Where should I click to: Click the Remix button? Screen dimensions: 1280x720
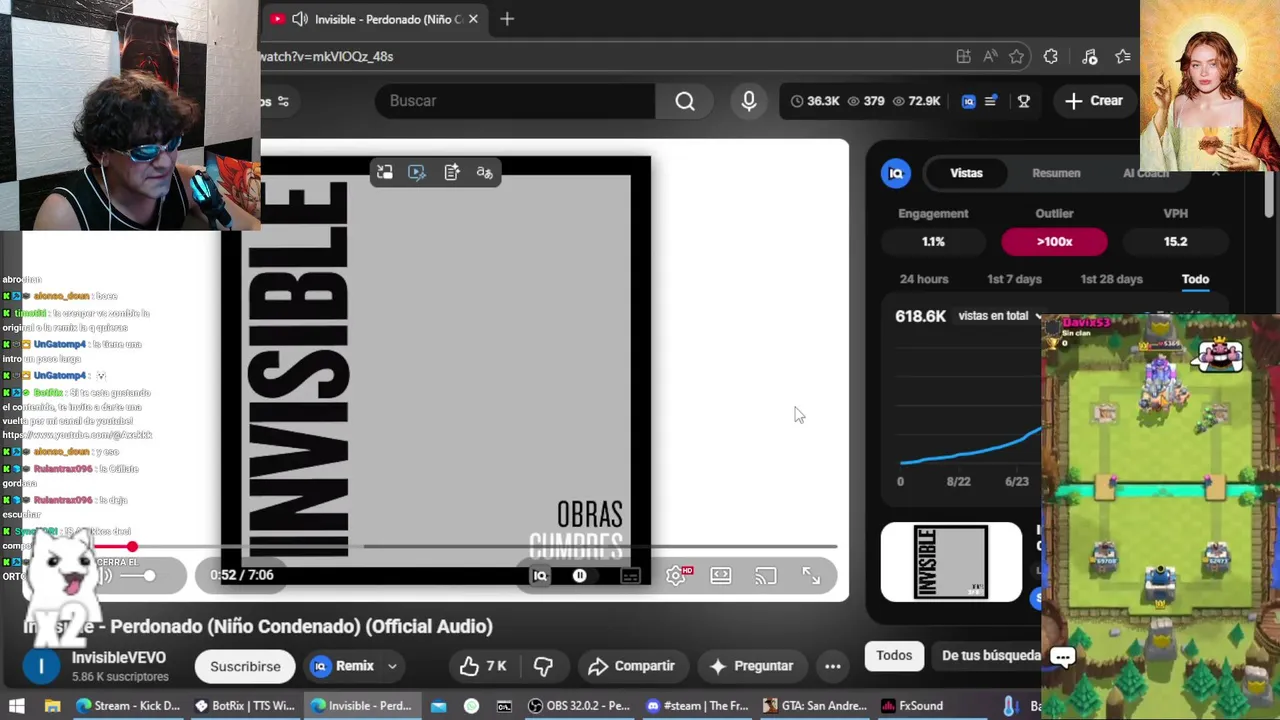pos(343,666)
